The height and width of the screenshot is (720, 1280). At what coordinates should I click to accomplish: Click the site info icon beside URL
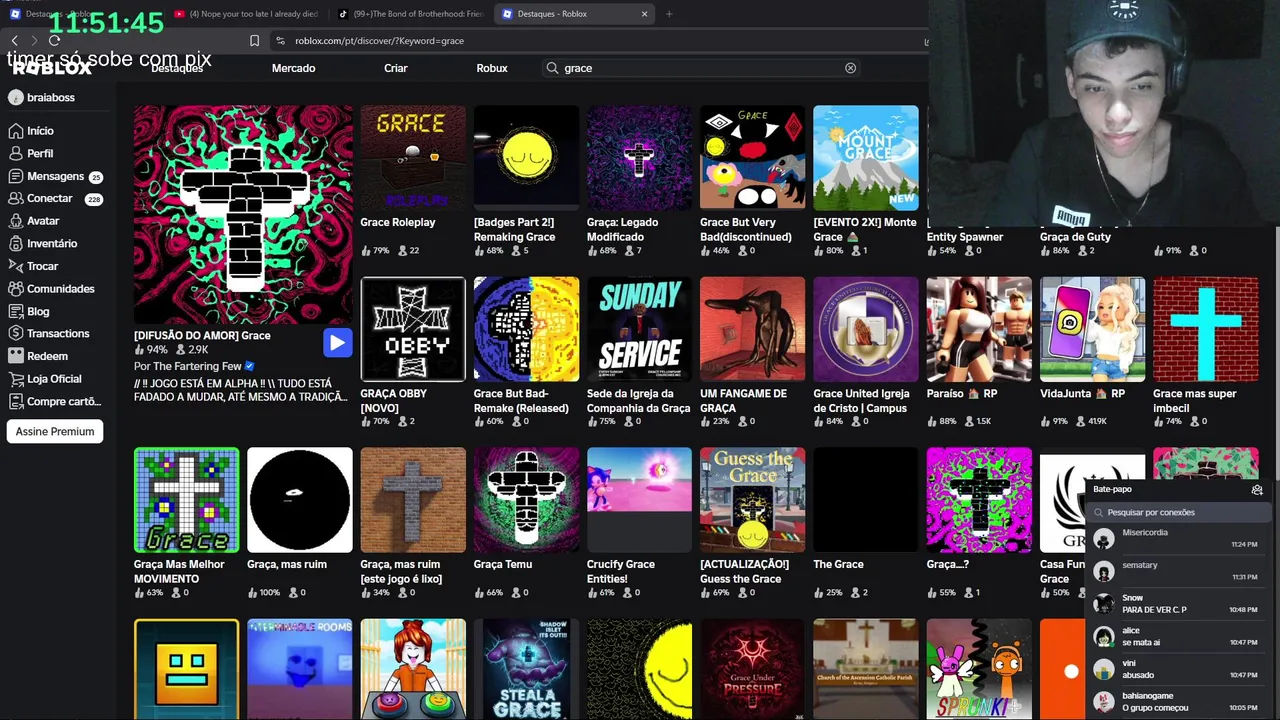point(280,41)
